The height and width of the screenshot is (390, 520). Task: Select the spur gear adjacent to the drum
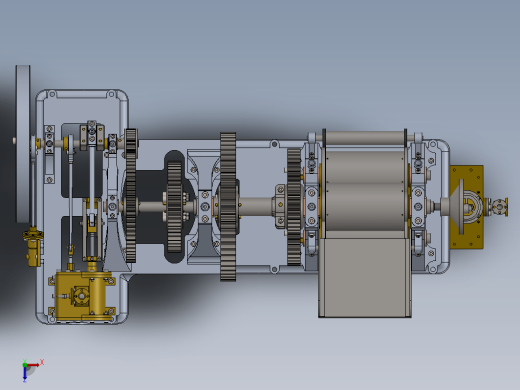click(x=294, y=207)
